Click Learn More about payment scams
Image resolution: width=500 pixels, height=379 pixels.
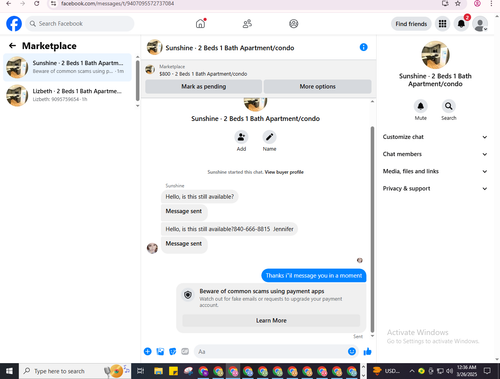click(271, 320)
